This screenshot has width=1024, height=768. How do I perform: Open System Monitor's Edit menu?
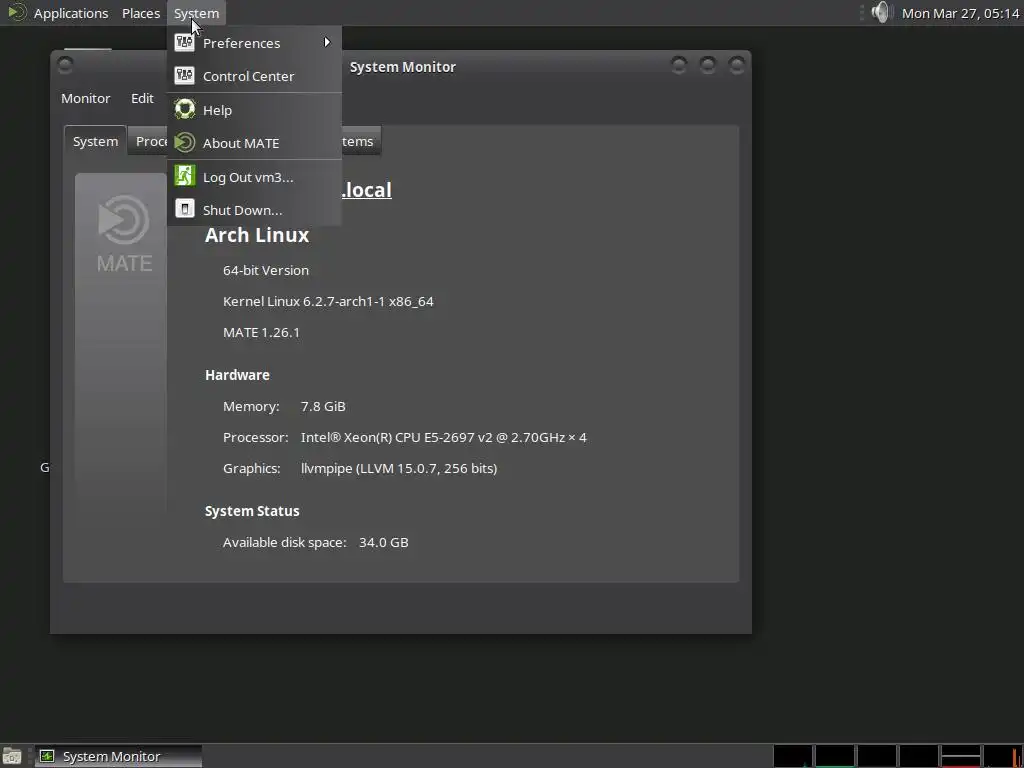[x=142, y=98]
